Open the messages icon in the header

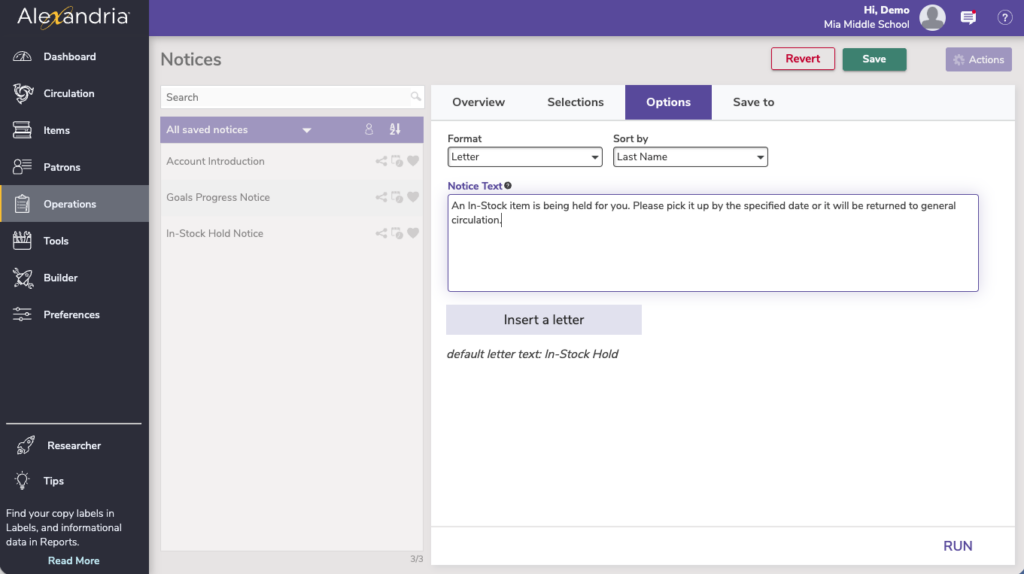[968, 17]
